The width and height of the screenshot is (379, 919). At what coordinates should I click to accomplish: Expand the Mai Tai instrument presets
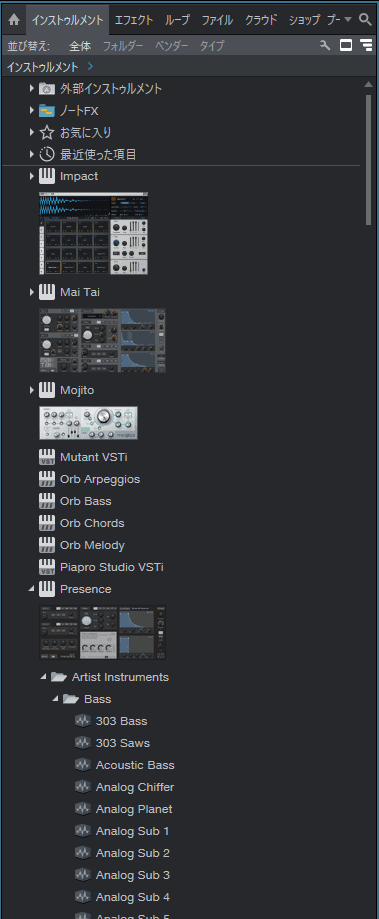(32, 291)
